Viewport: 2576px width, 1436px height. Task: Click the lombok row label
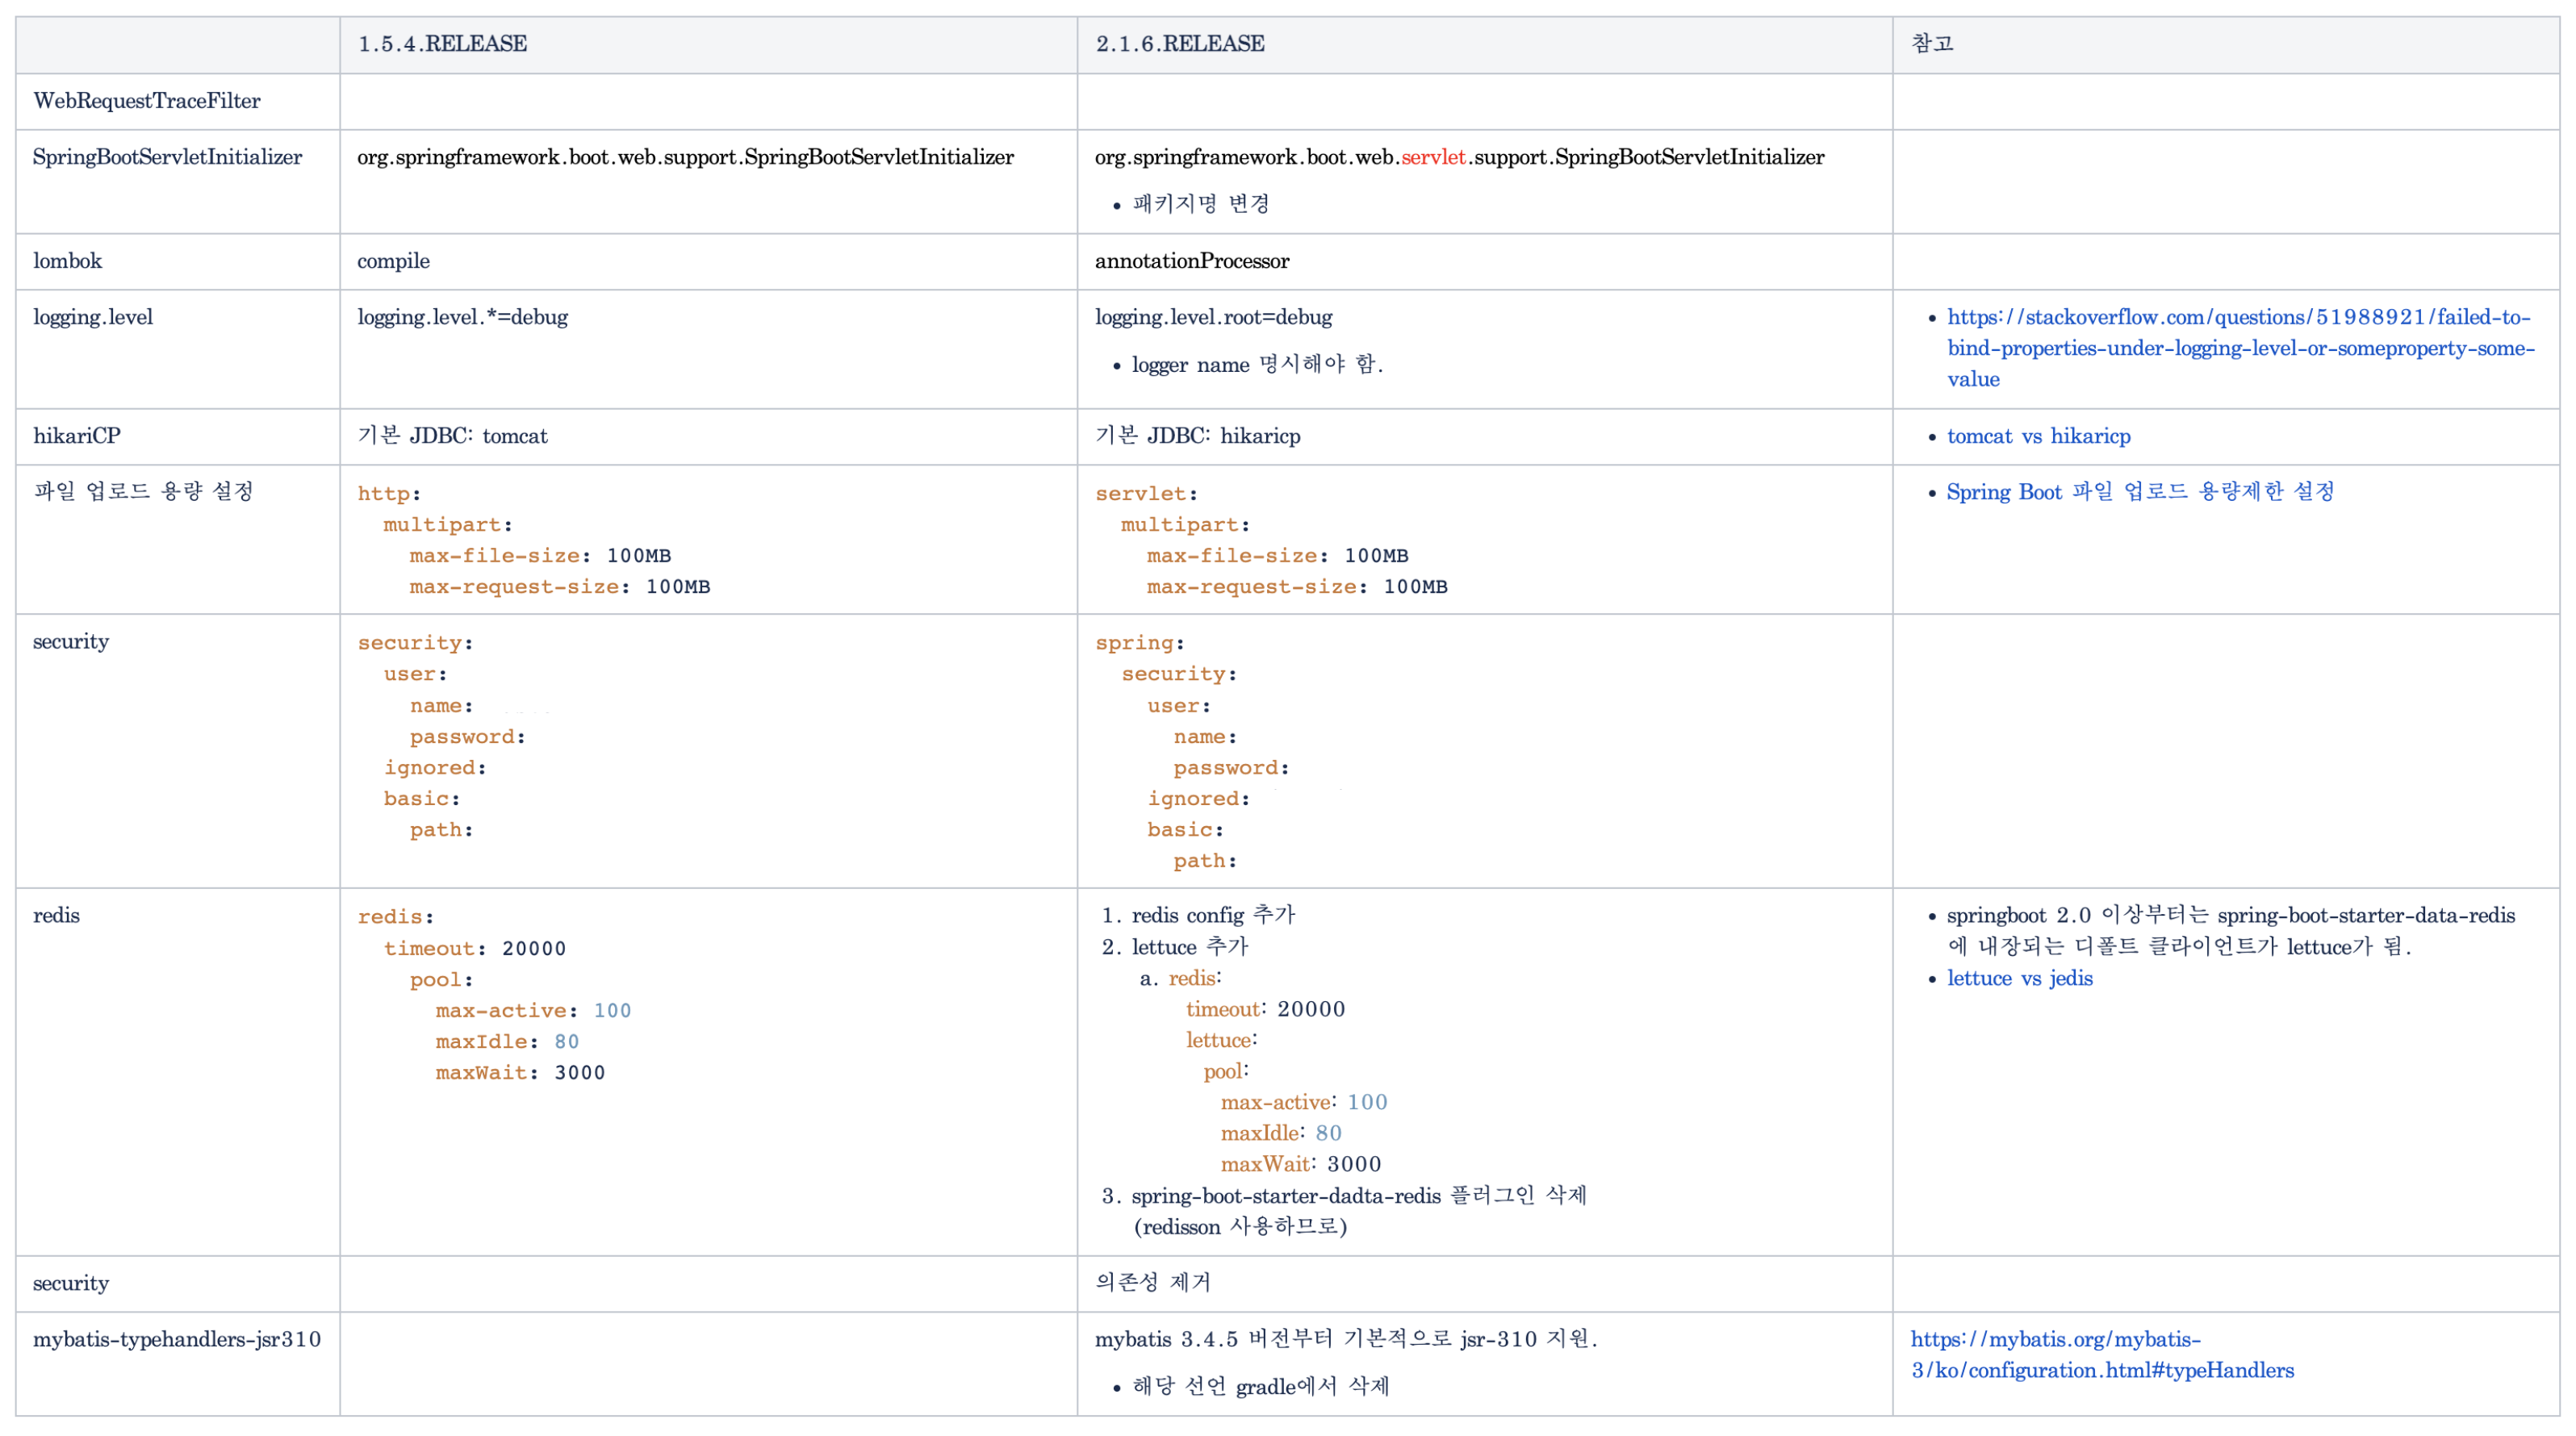pyautogui.click(x=67, y=261)
